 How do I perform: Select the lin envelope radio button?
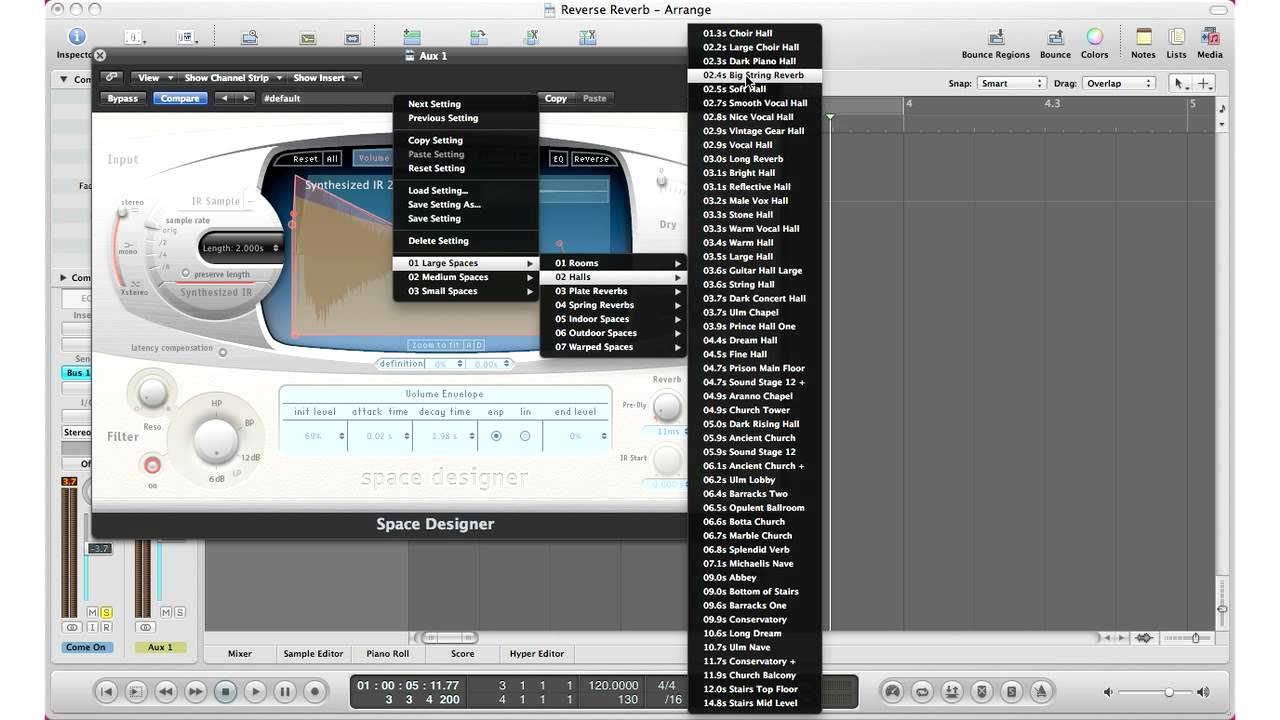(525, 436)
